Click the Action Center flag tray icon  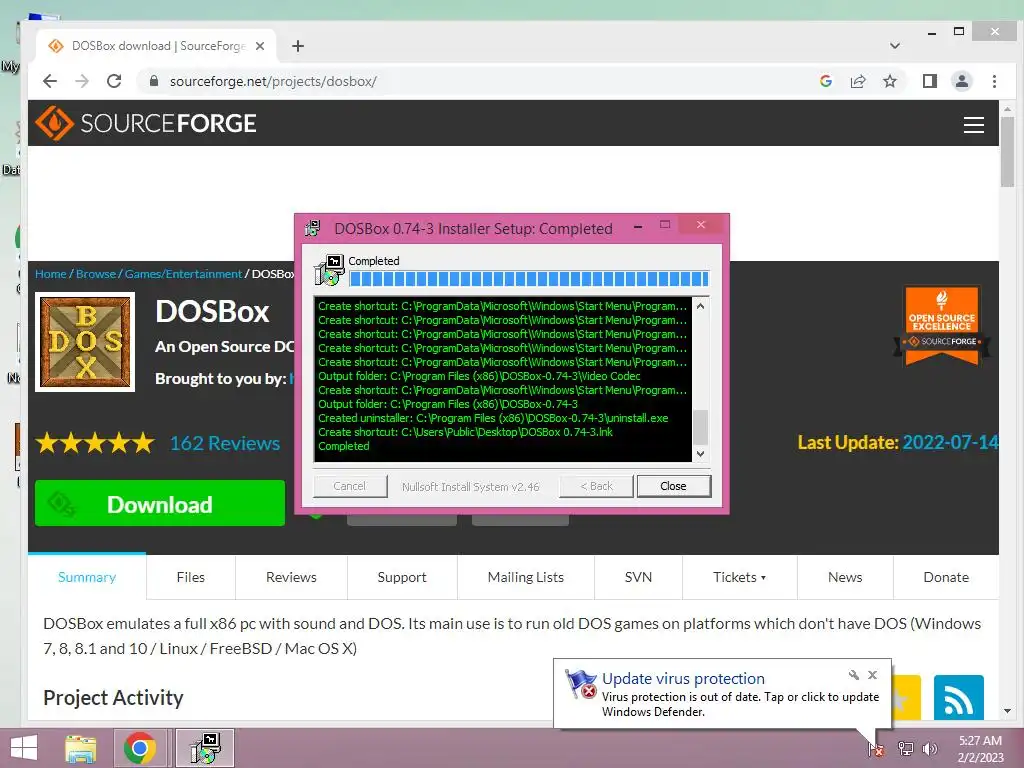(876, 748)
